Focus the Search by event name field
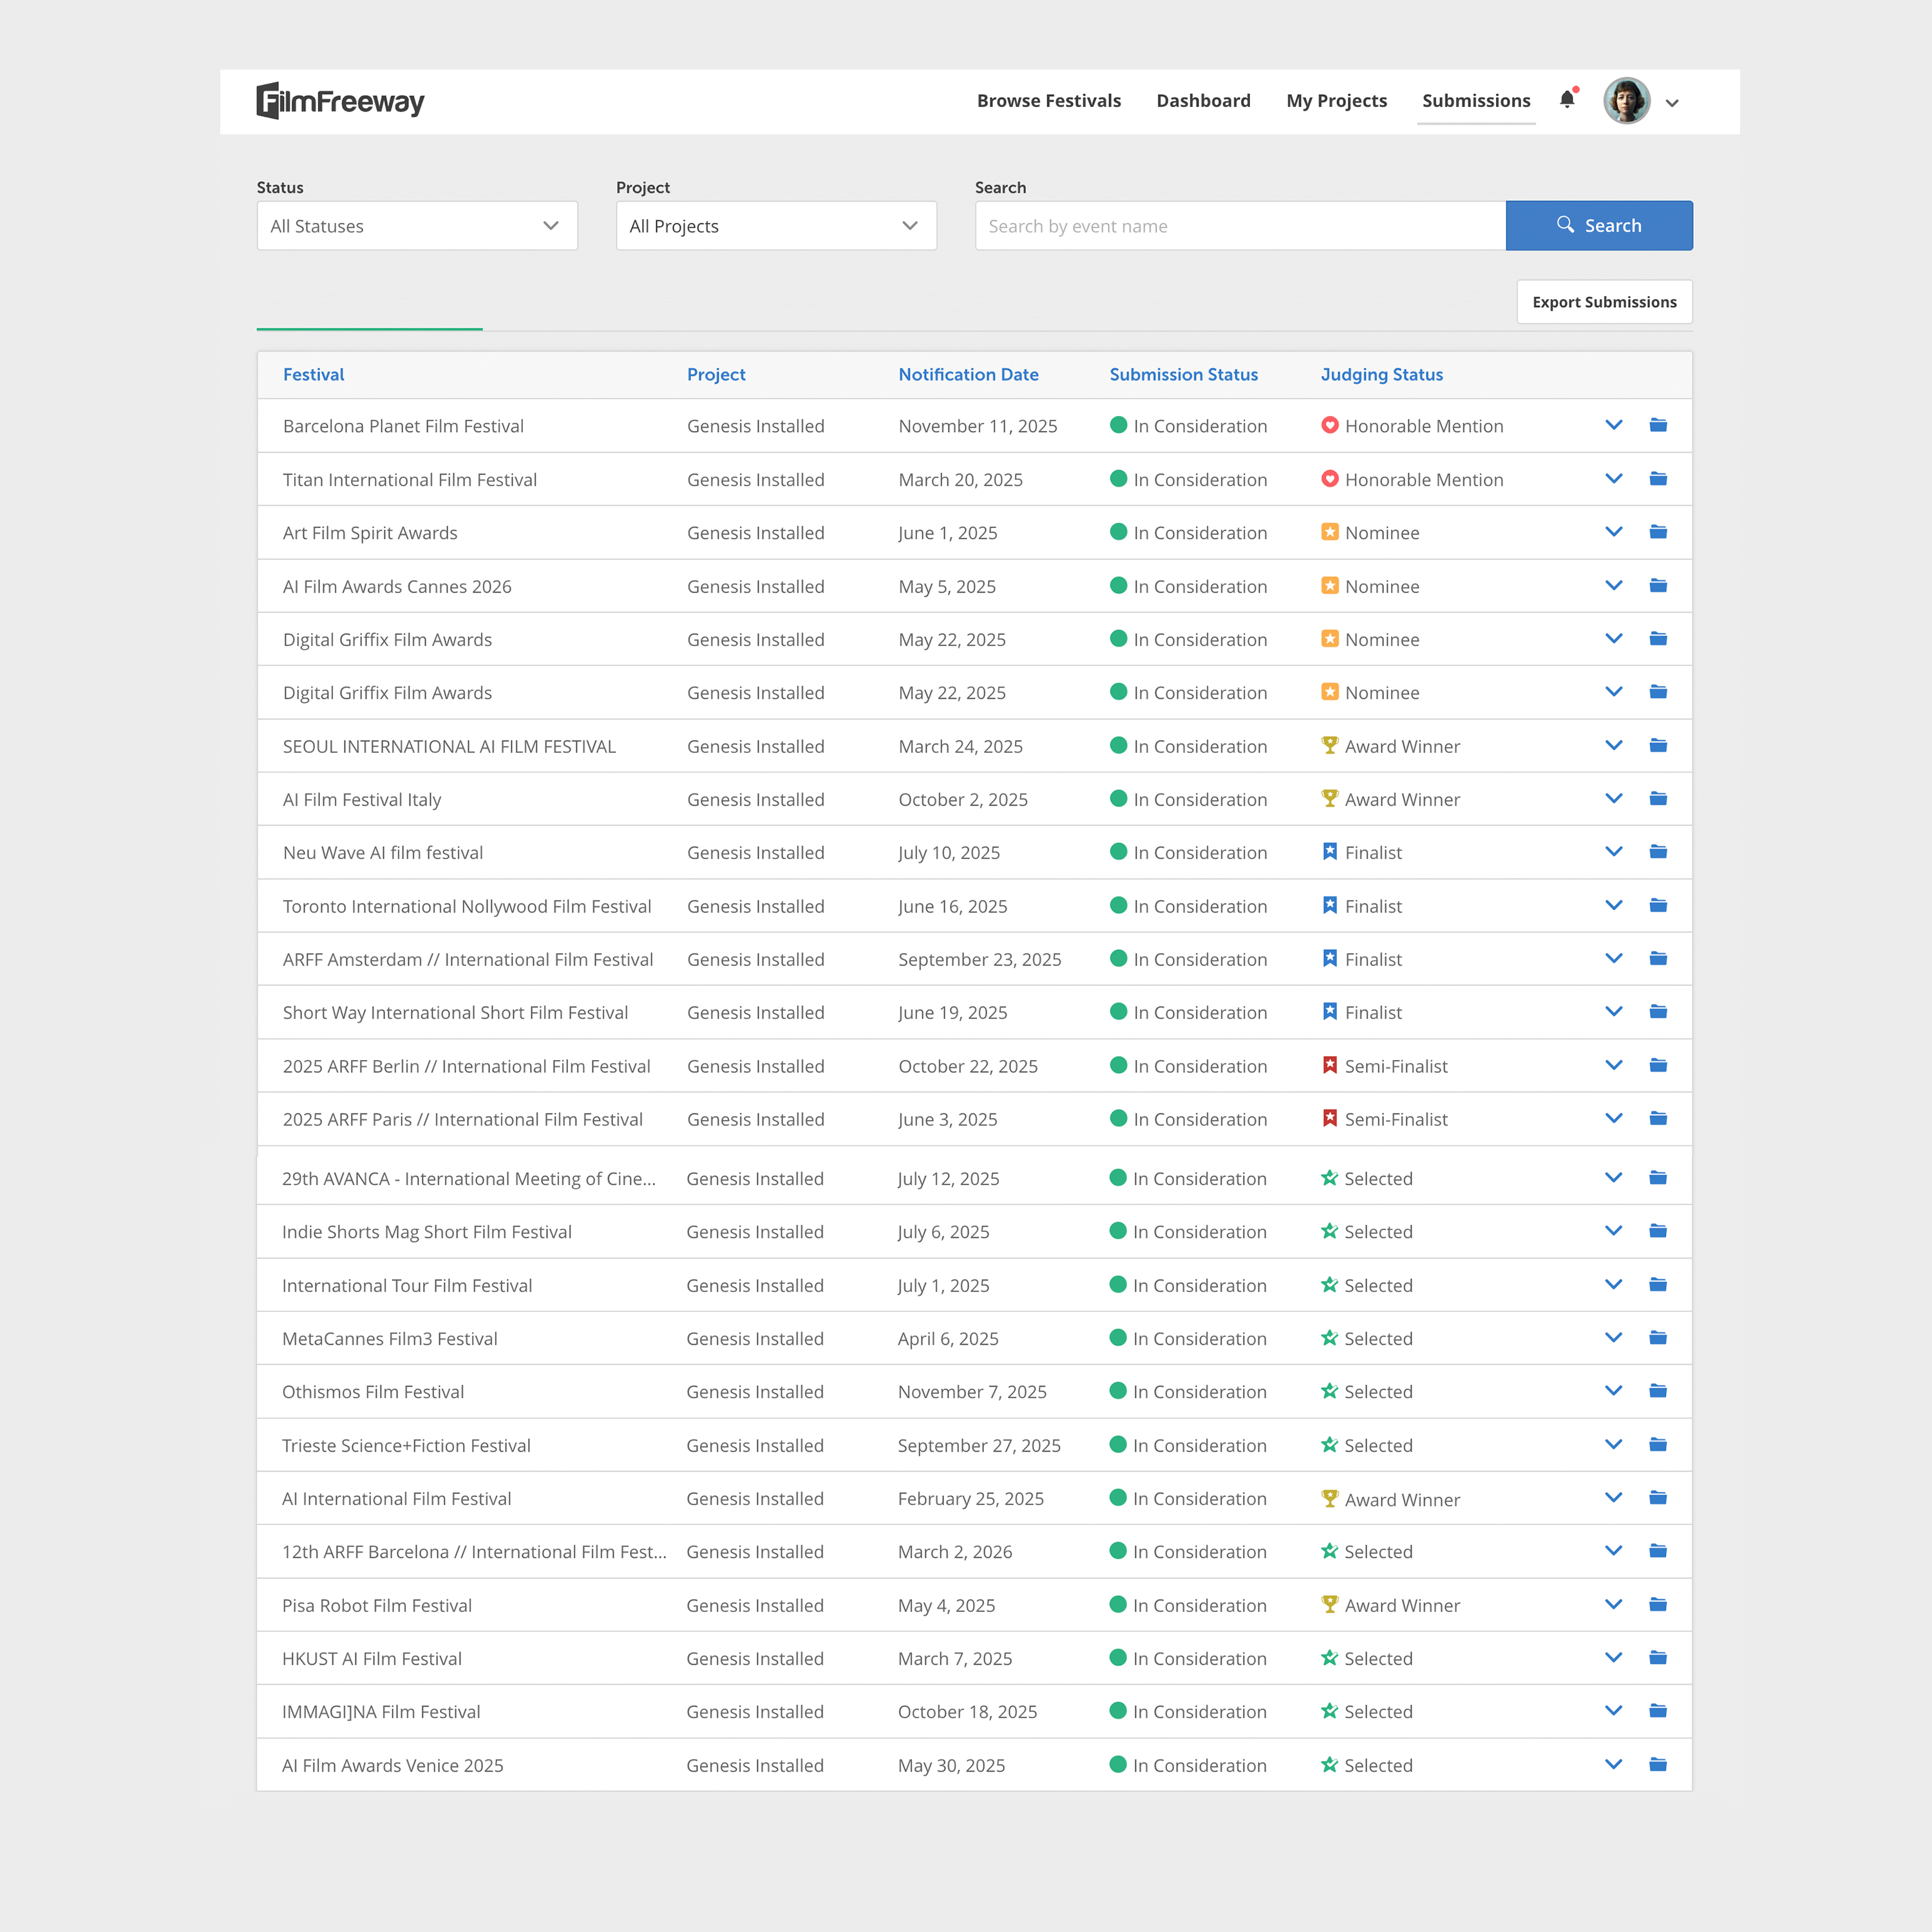The height and width of the screenshot is (1932, 1932). (x=1240, y=226)
